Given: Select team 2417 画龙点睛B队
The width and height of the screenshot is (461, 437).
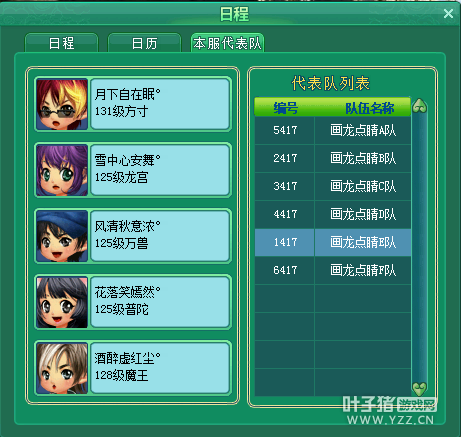Looking at the screenshot, I should (333, 158).
